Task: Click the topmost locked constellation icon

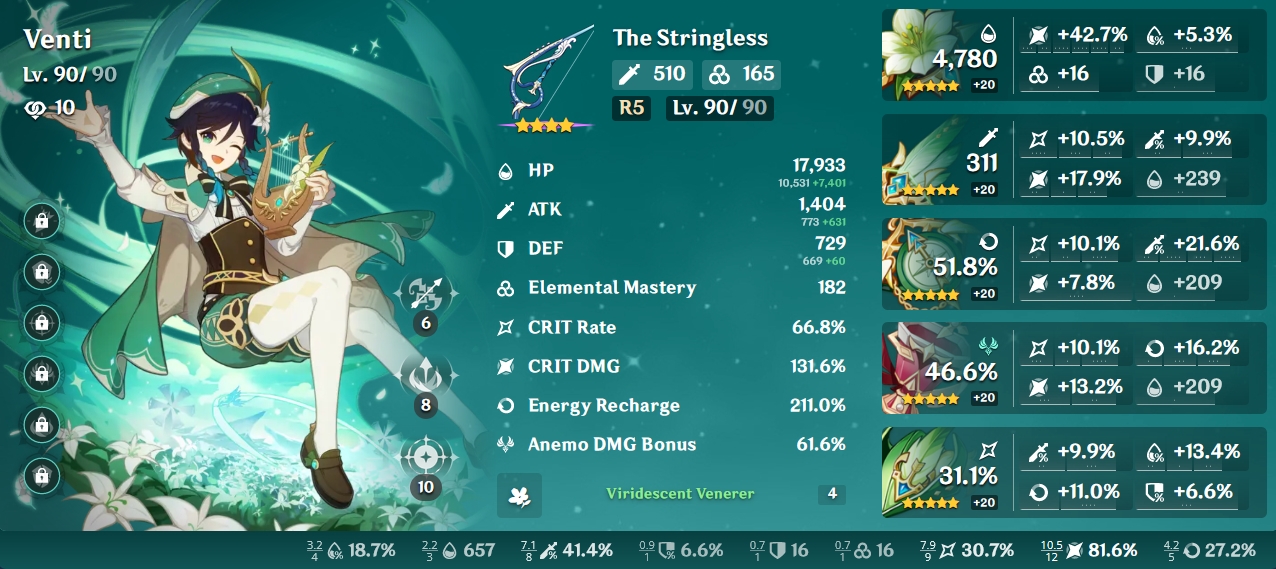Action: pyautogui.click(x=42, y=222)
